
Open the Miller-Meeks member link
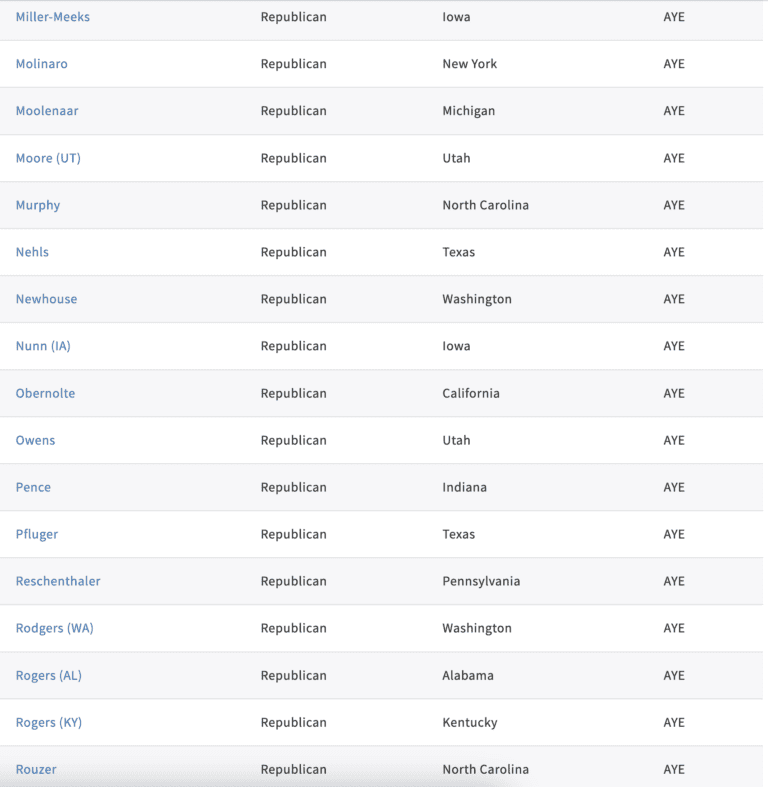coord(53,17)
